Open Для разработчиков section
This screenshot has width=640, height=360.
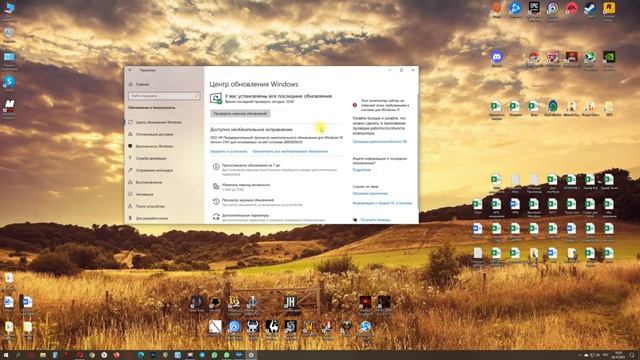click(x=151, y=218)
